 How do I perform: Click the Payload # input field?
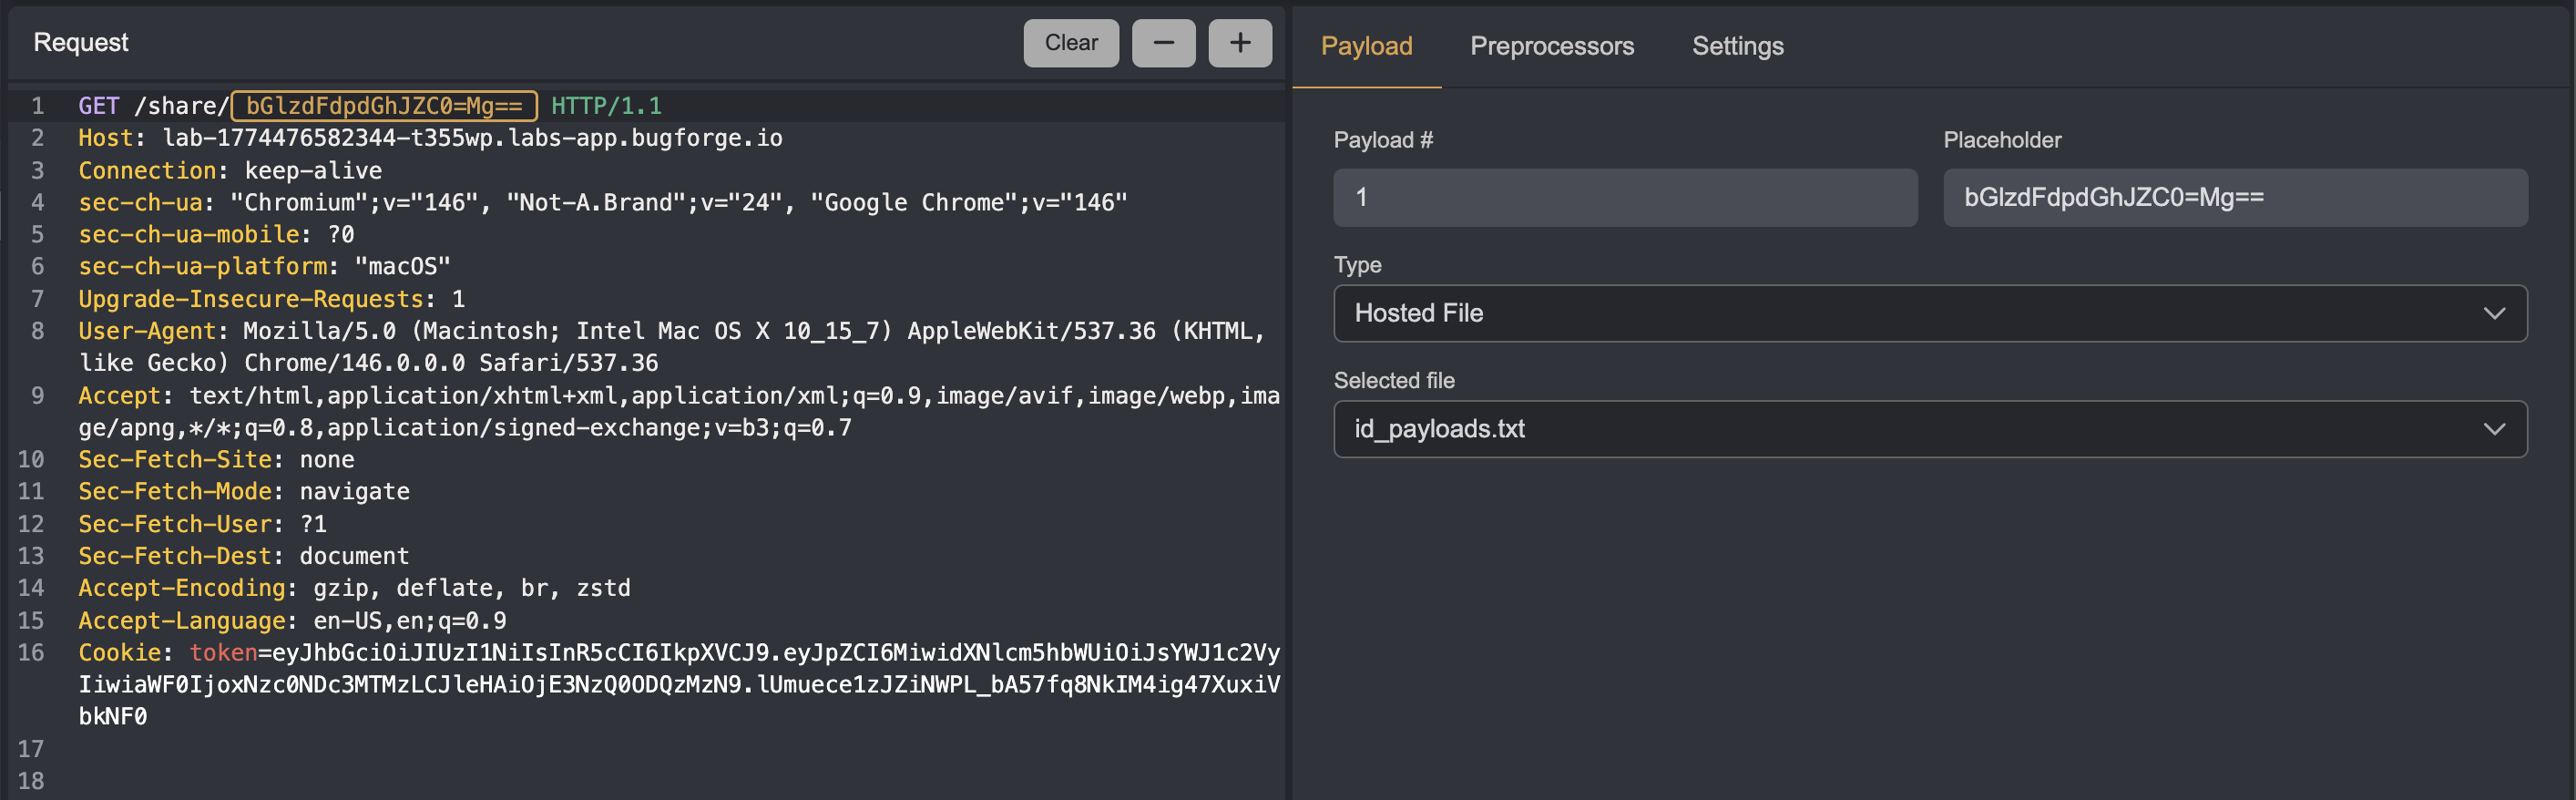coord(1625,197)
